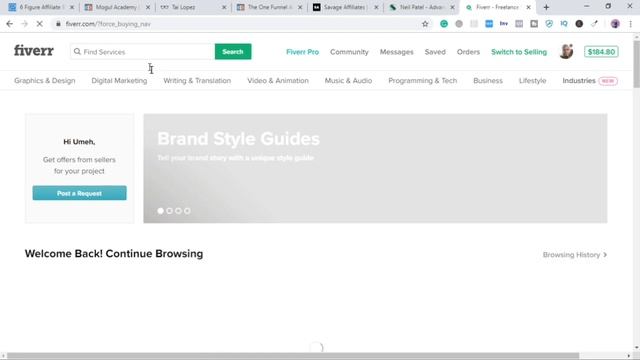Click the blue square extension icon

[489, 24]
